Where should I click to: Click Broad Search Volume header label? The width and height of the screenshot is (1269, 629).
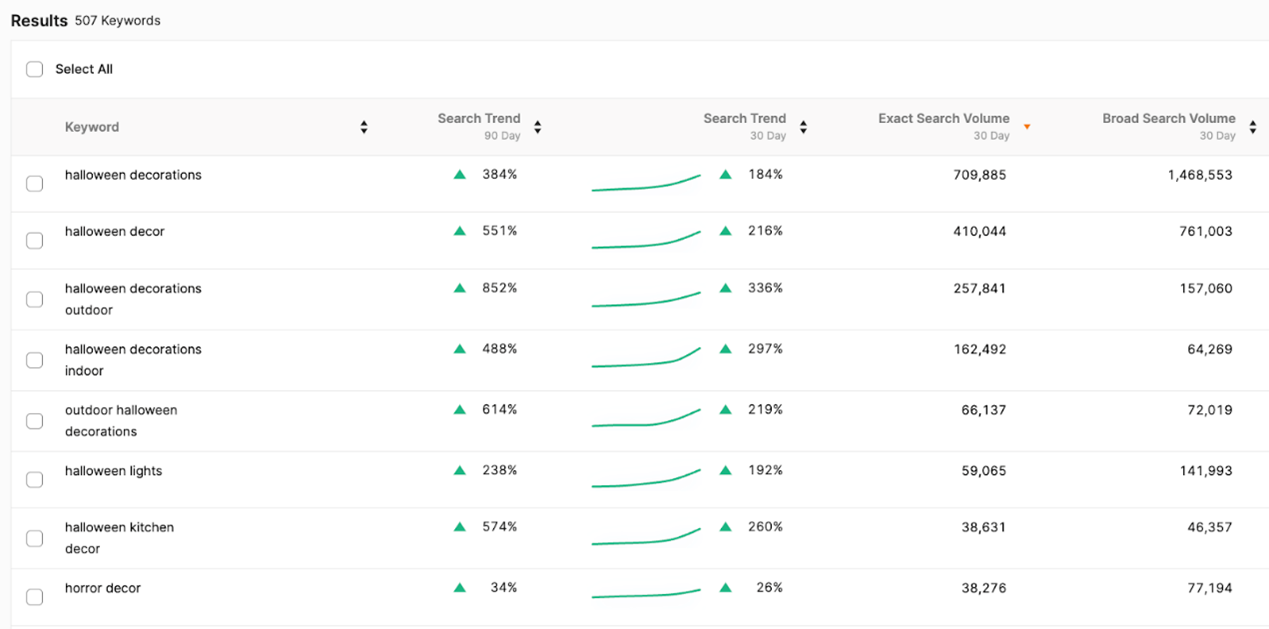1168,119
